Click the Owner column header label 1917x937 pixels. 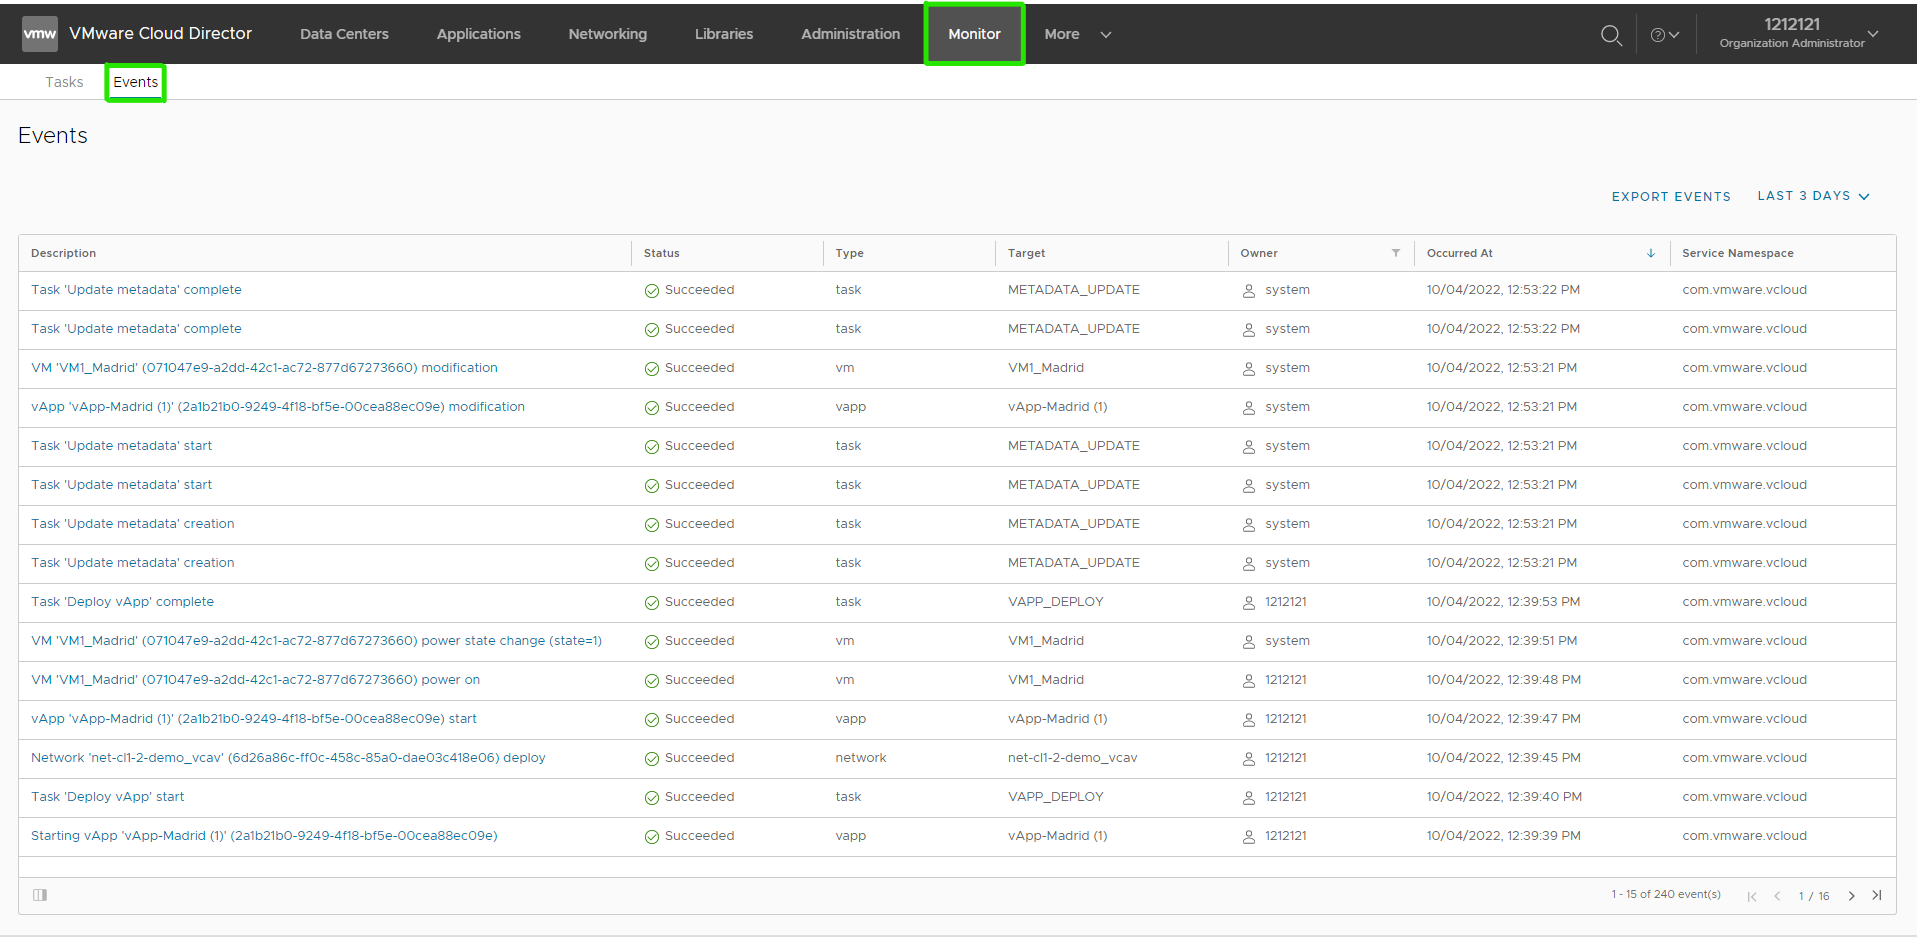point(1259,253)
